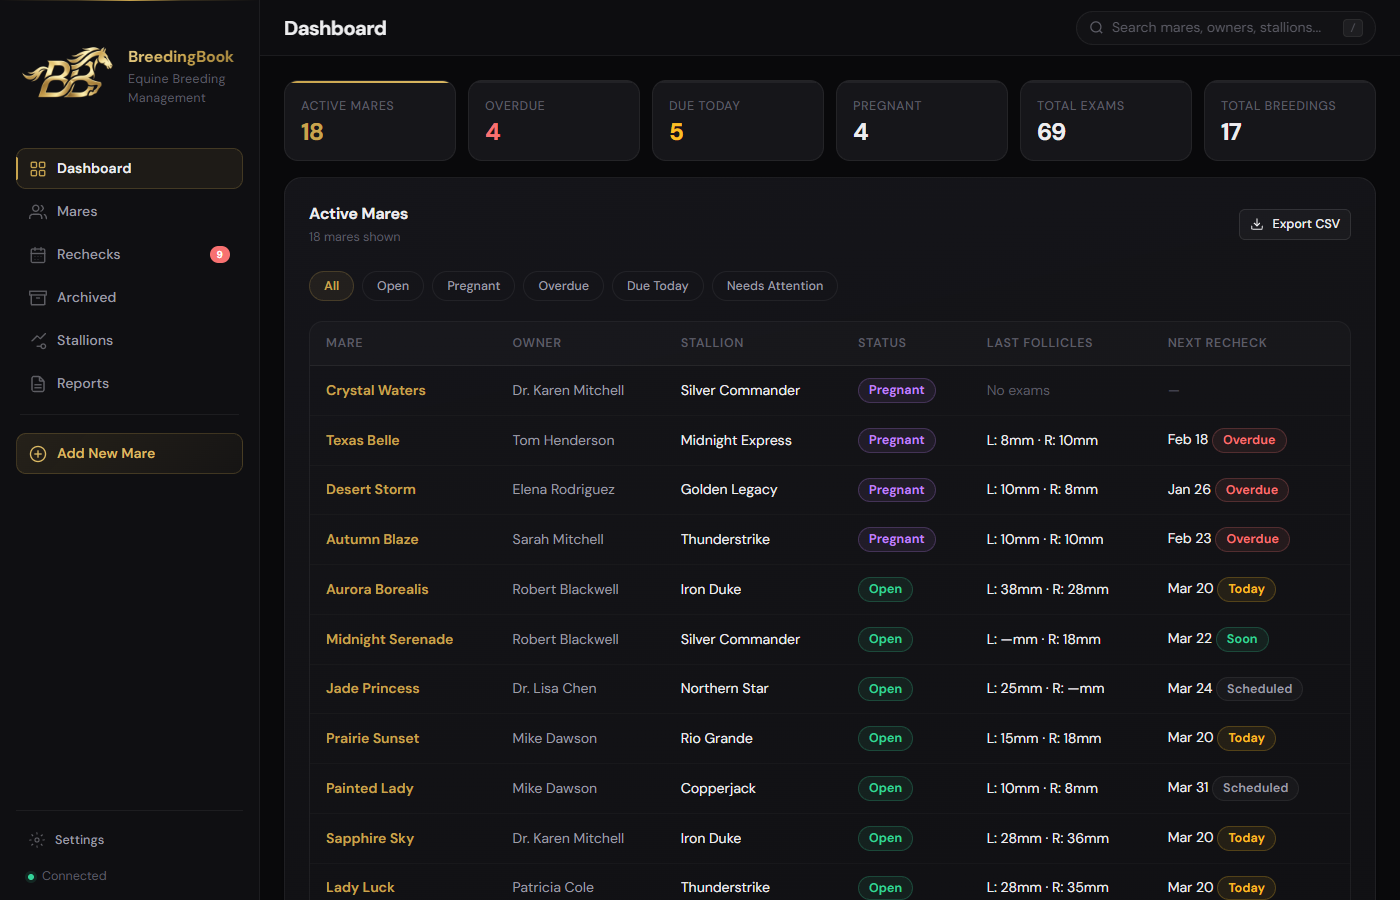Filter mares by Pregnant status
Image resolution: width=1400 pixels, height=900 pixels.
tap(474, 286)
